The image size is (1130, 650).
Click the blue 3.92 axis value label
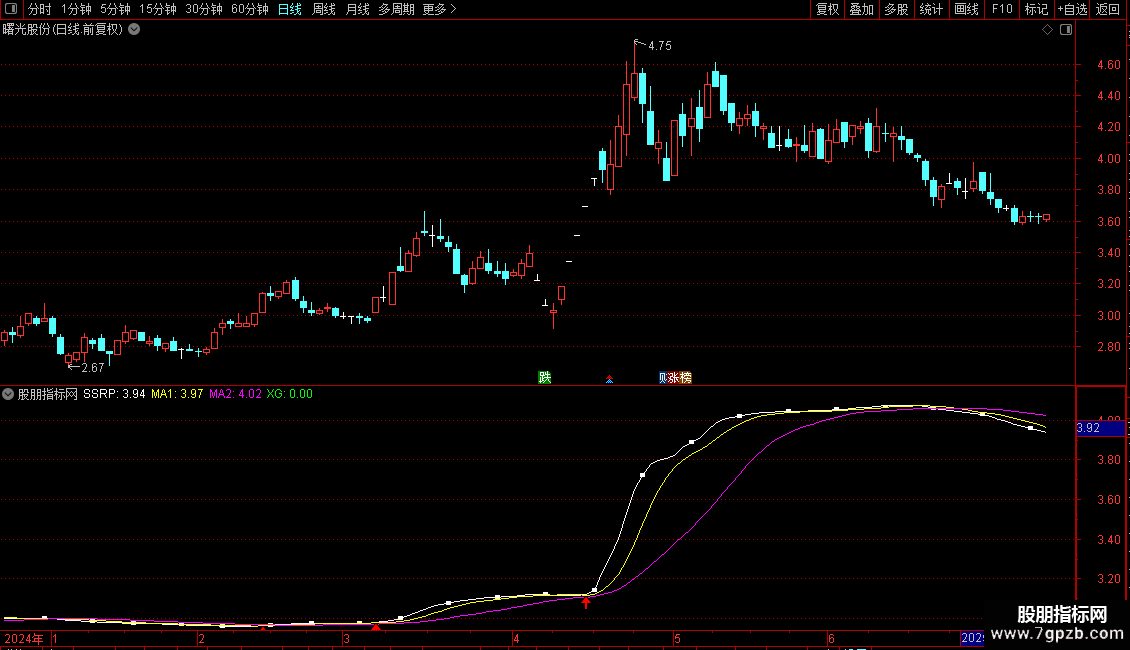1100,428
